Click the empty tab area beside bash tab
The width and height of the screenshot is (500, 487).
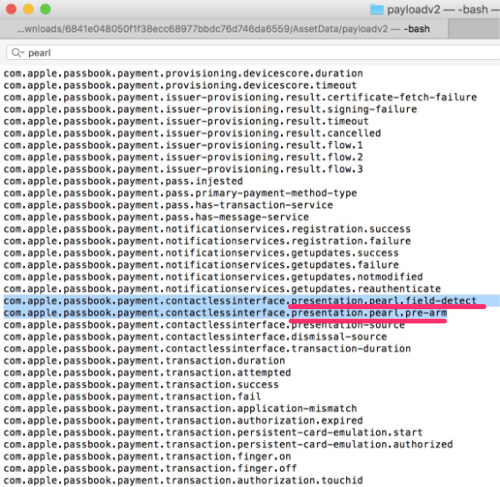tap(474, 29)
